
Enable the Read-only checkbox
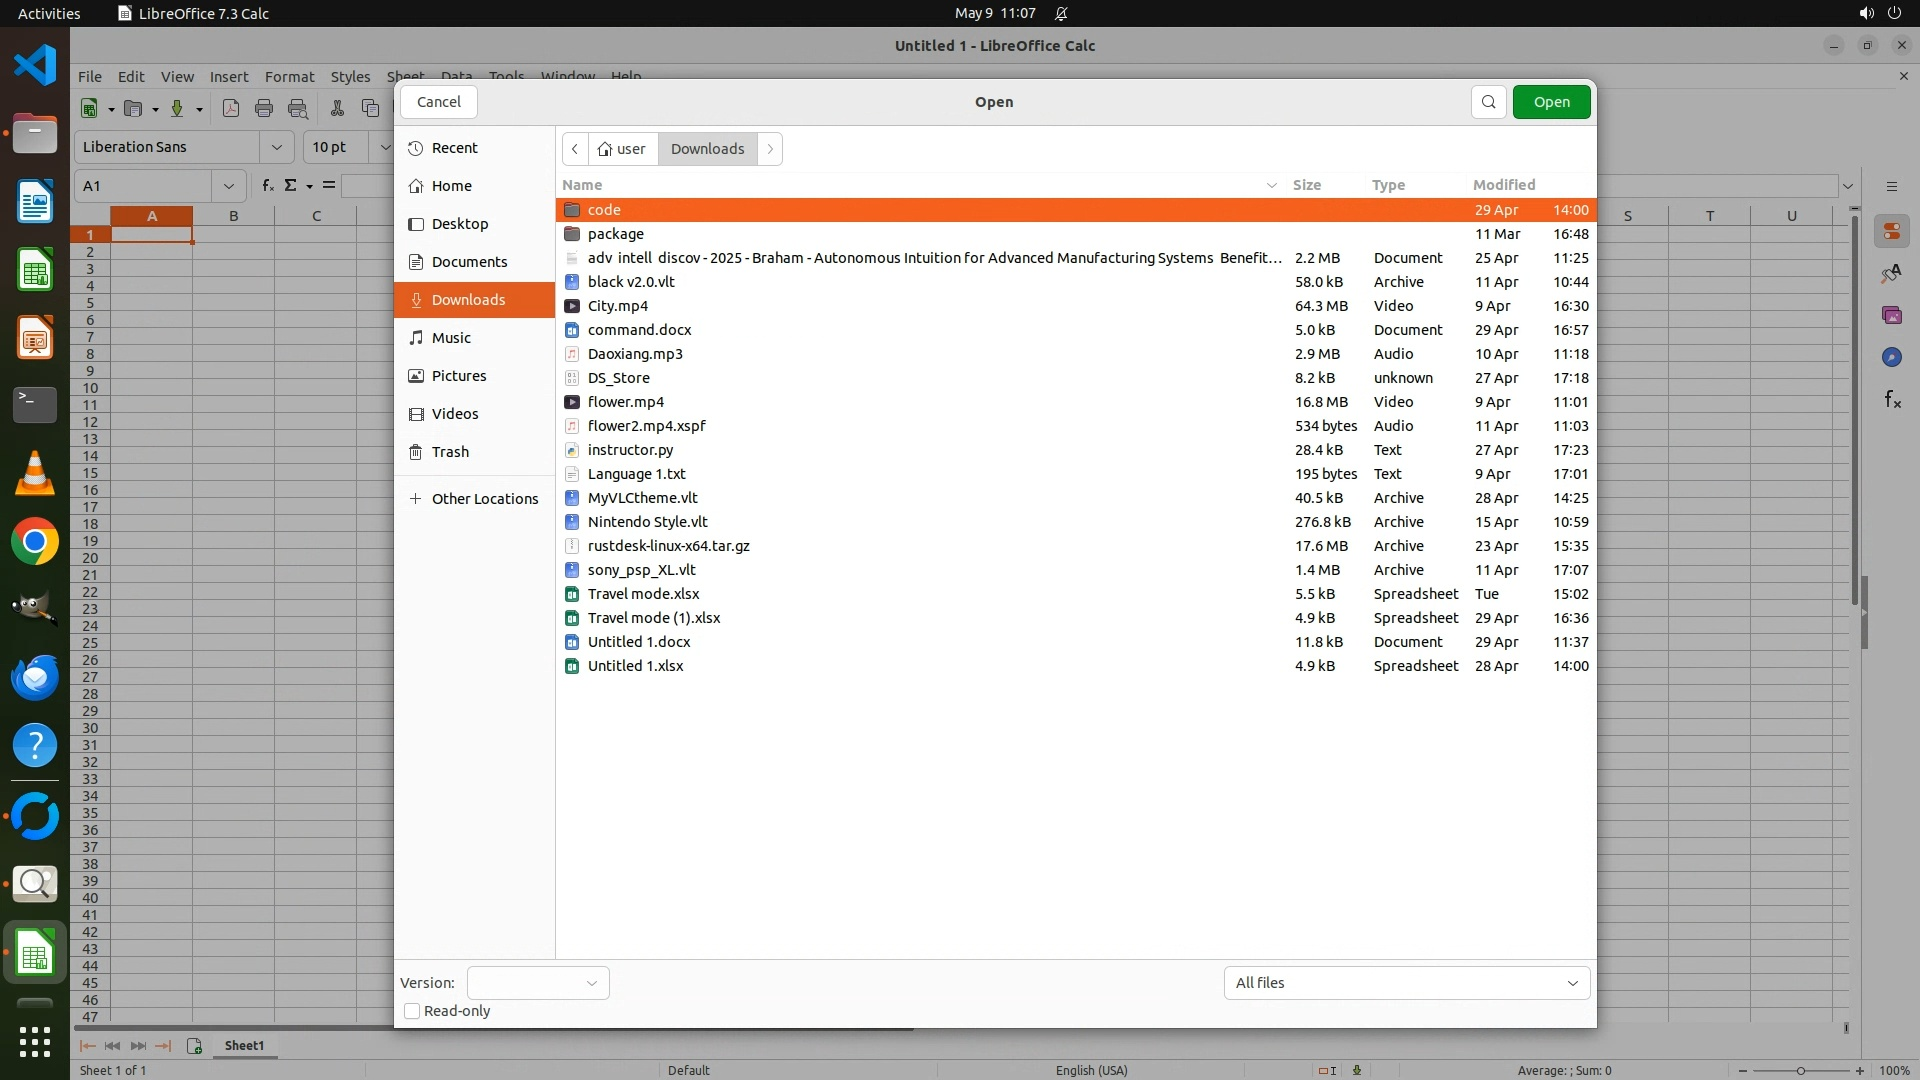click(x=412, y=1011)
